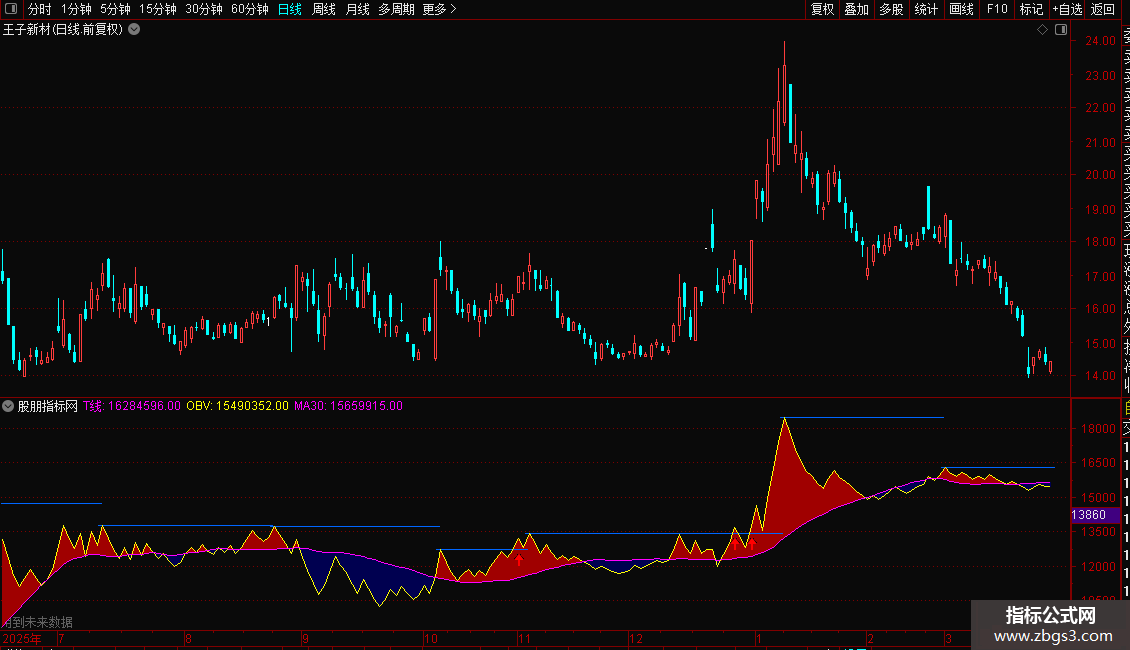Image resolution: width=1130 pixels, height=650 pixels.
Task: Open the 多股 multi-stock view
Action: tap(891, 9)
